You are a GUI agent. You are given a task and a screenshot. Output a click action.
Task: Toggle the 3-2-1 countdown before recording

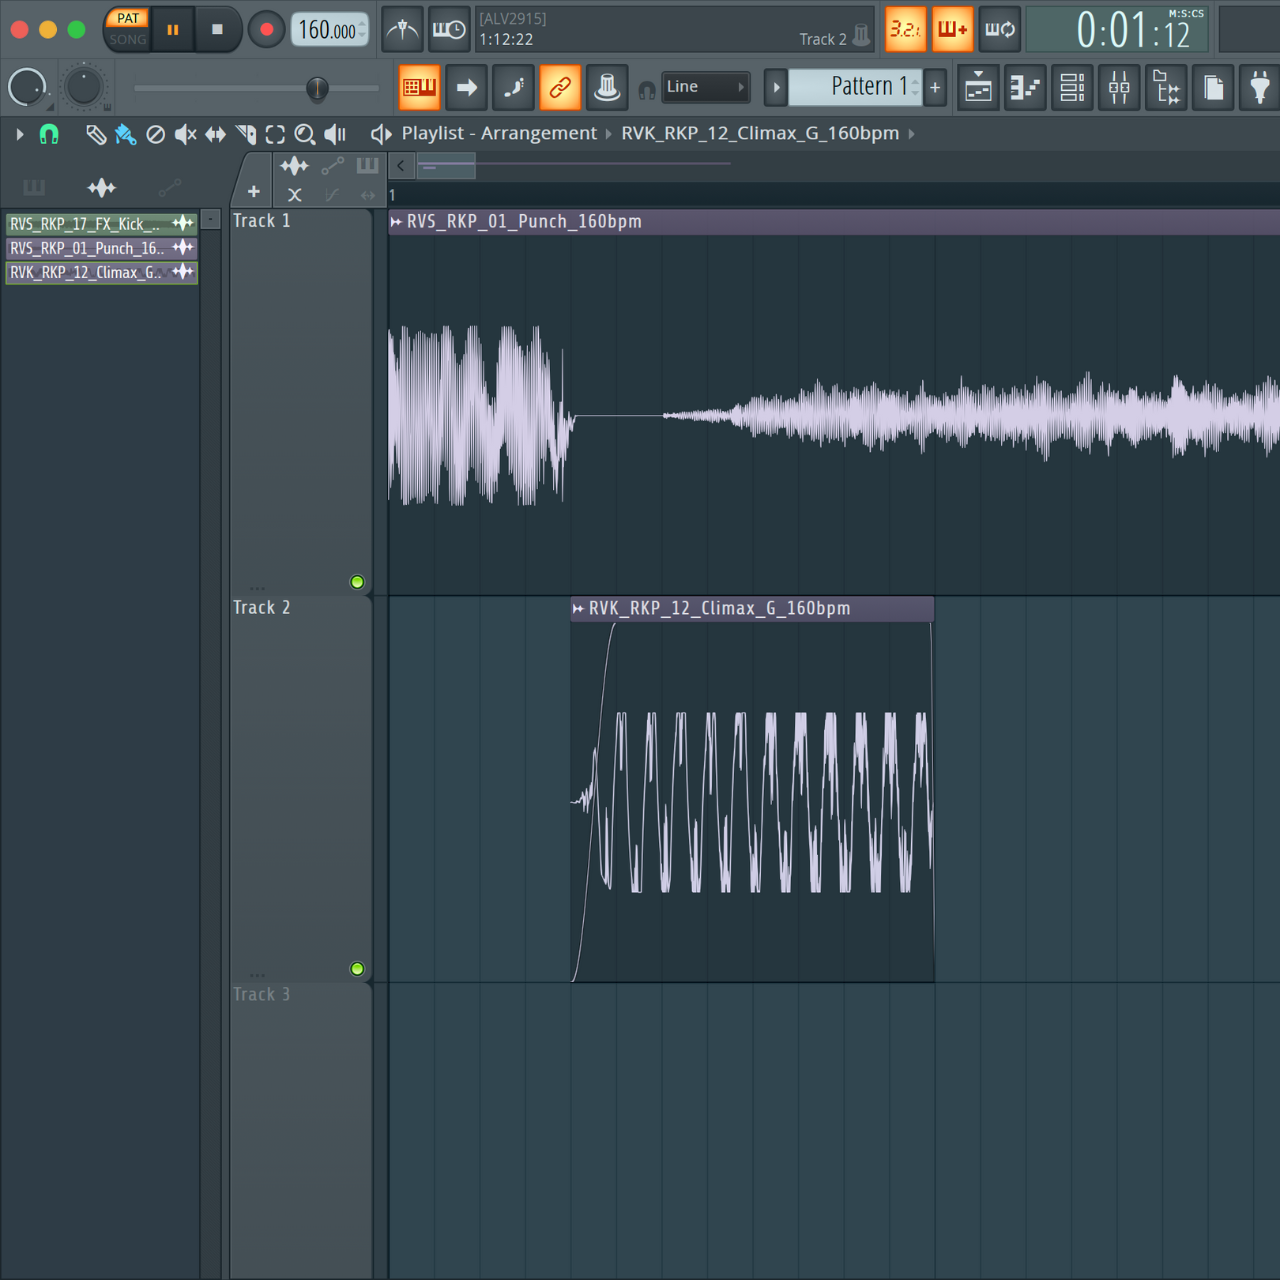coord(906,30)
